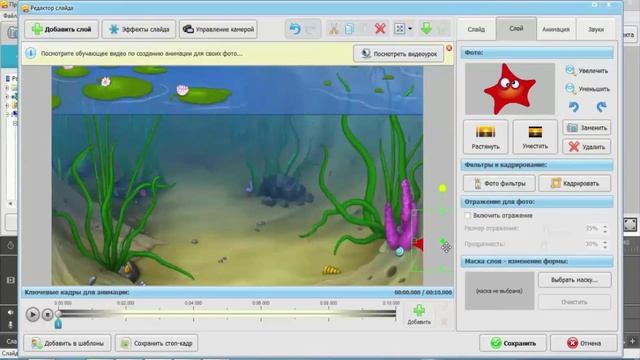Click the Растянуть button
Image resolution: width=640 pixels, height=360 pixels.
point(485,137)
